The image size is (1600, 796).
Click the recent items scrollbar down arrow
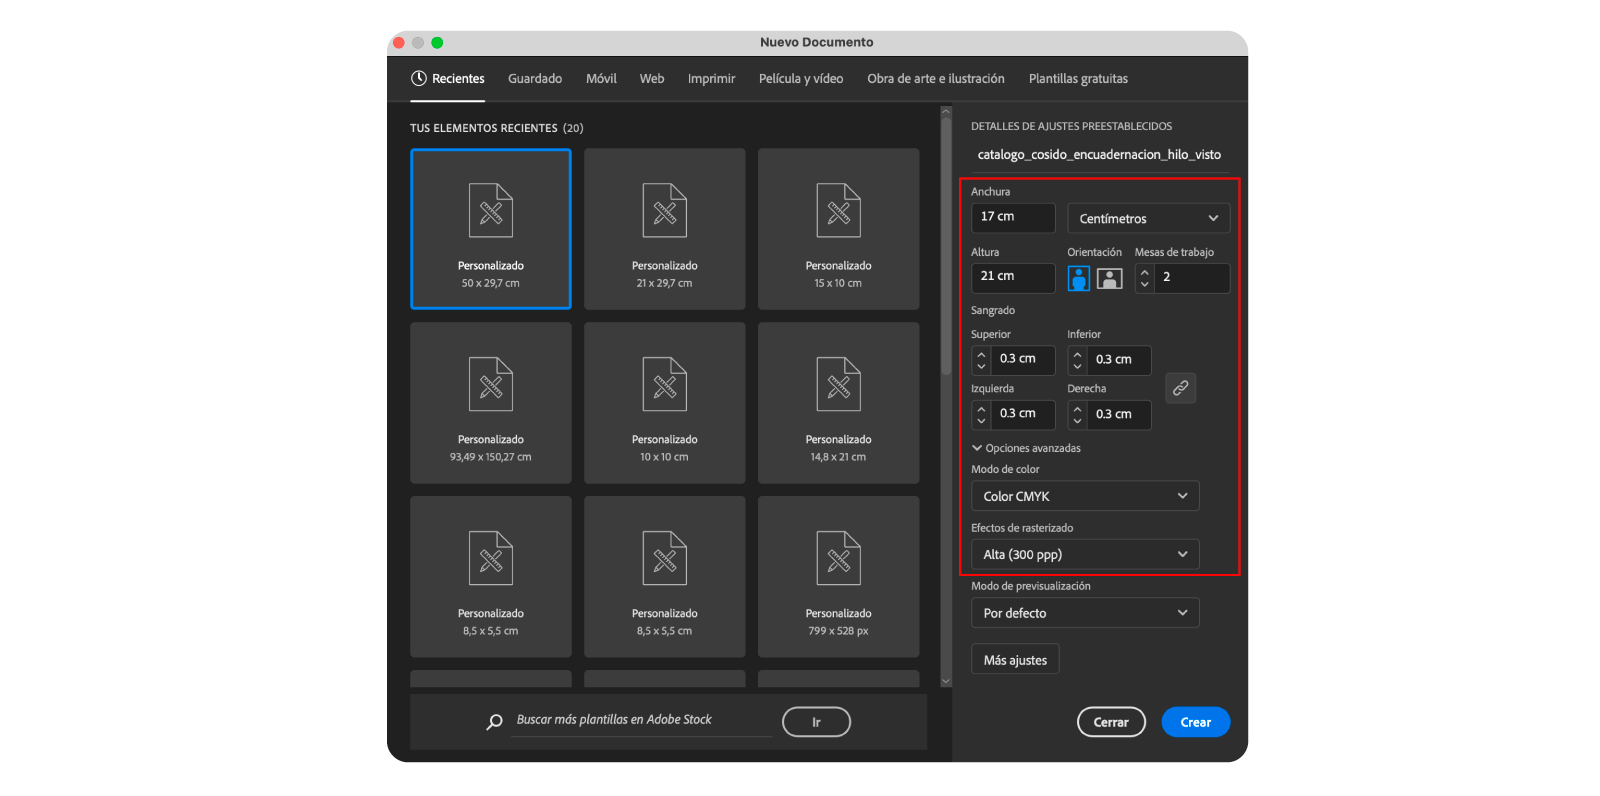pyautogui.click(x=946, y=681)
